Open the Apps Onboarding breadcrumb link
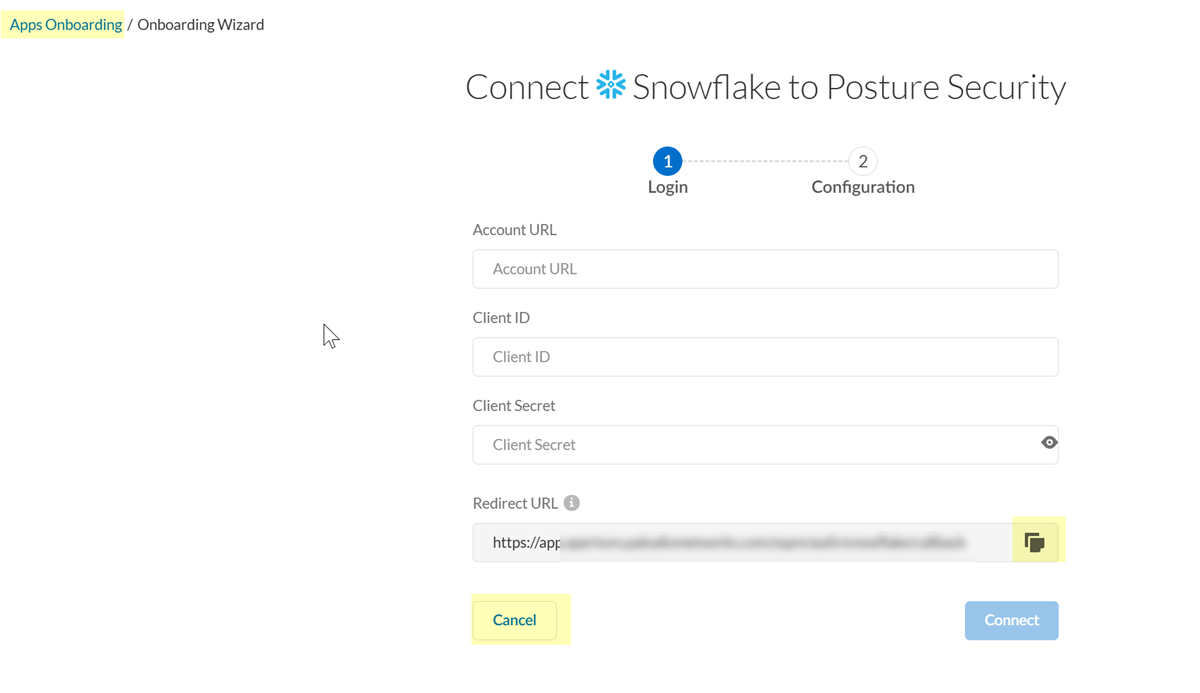 66,25
